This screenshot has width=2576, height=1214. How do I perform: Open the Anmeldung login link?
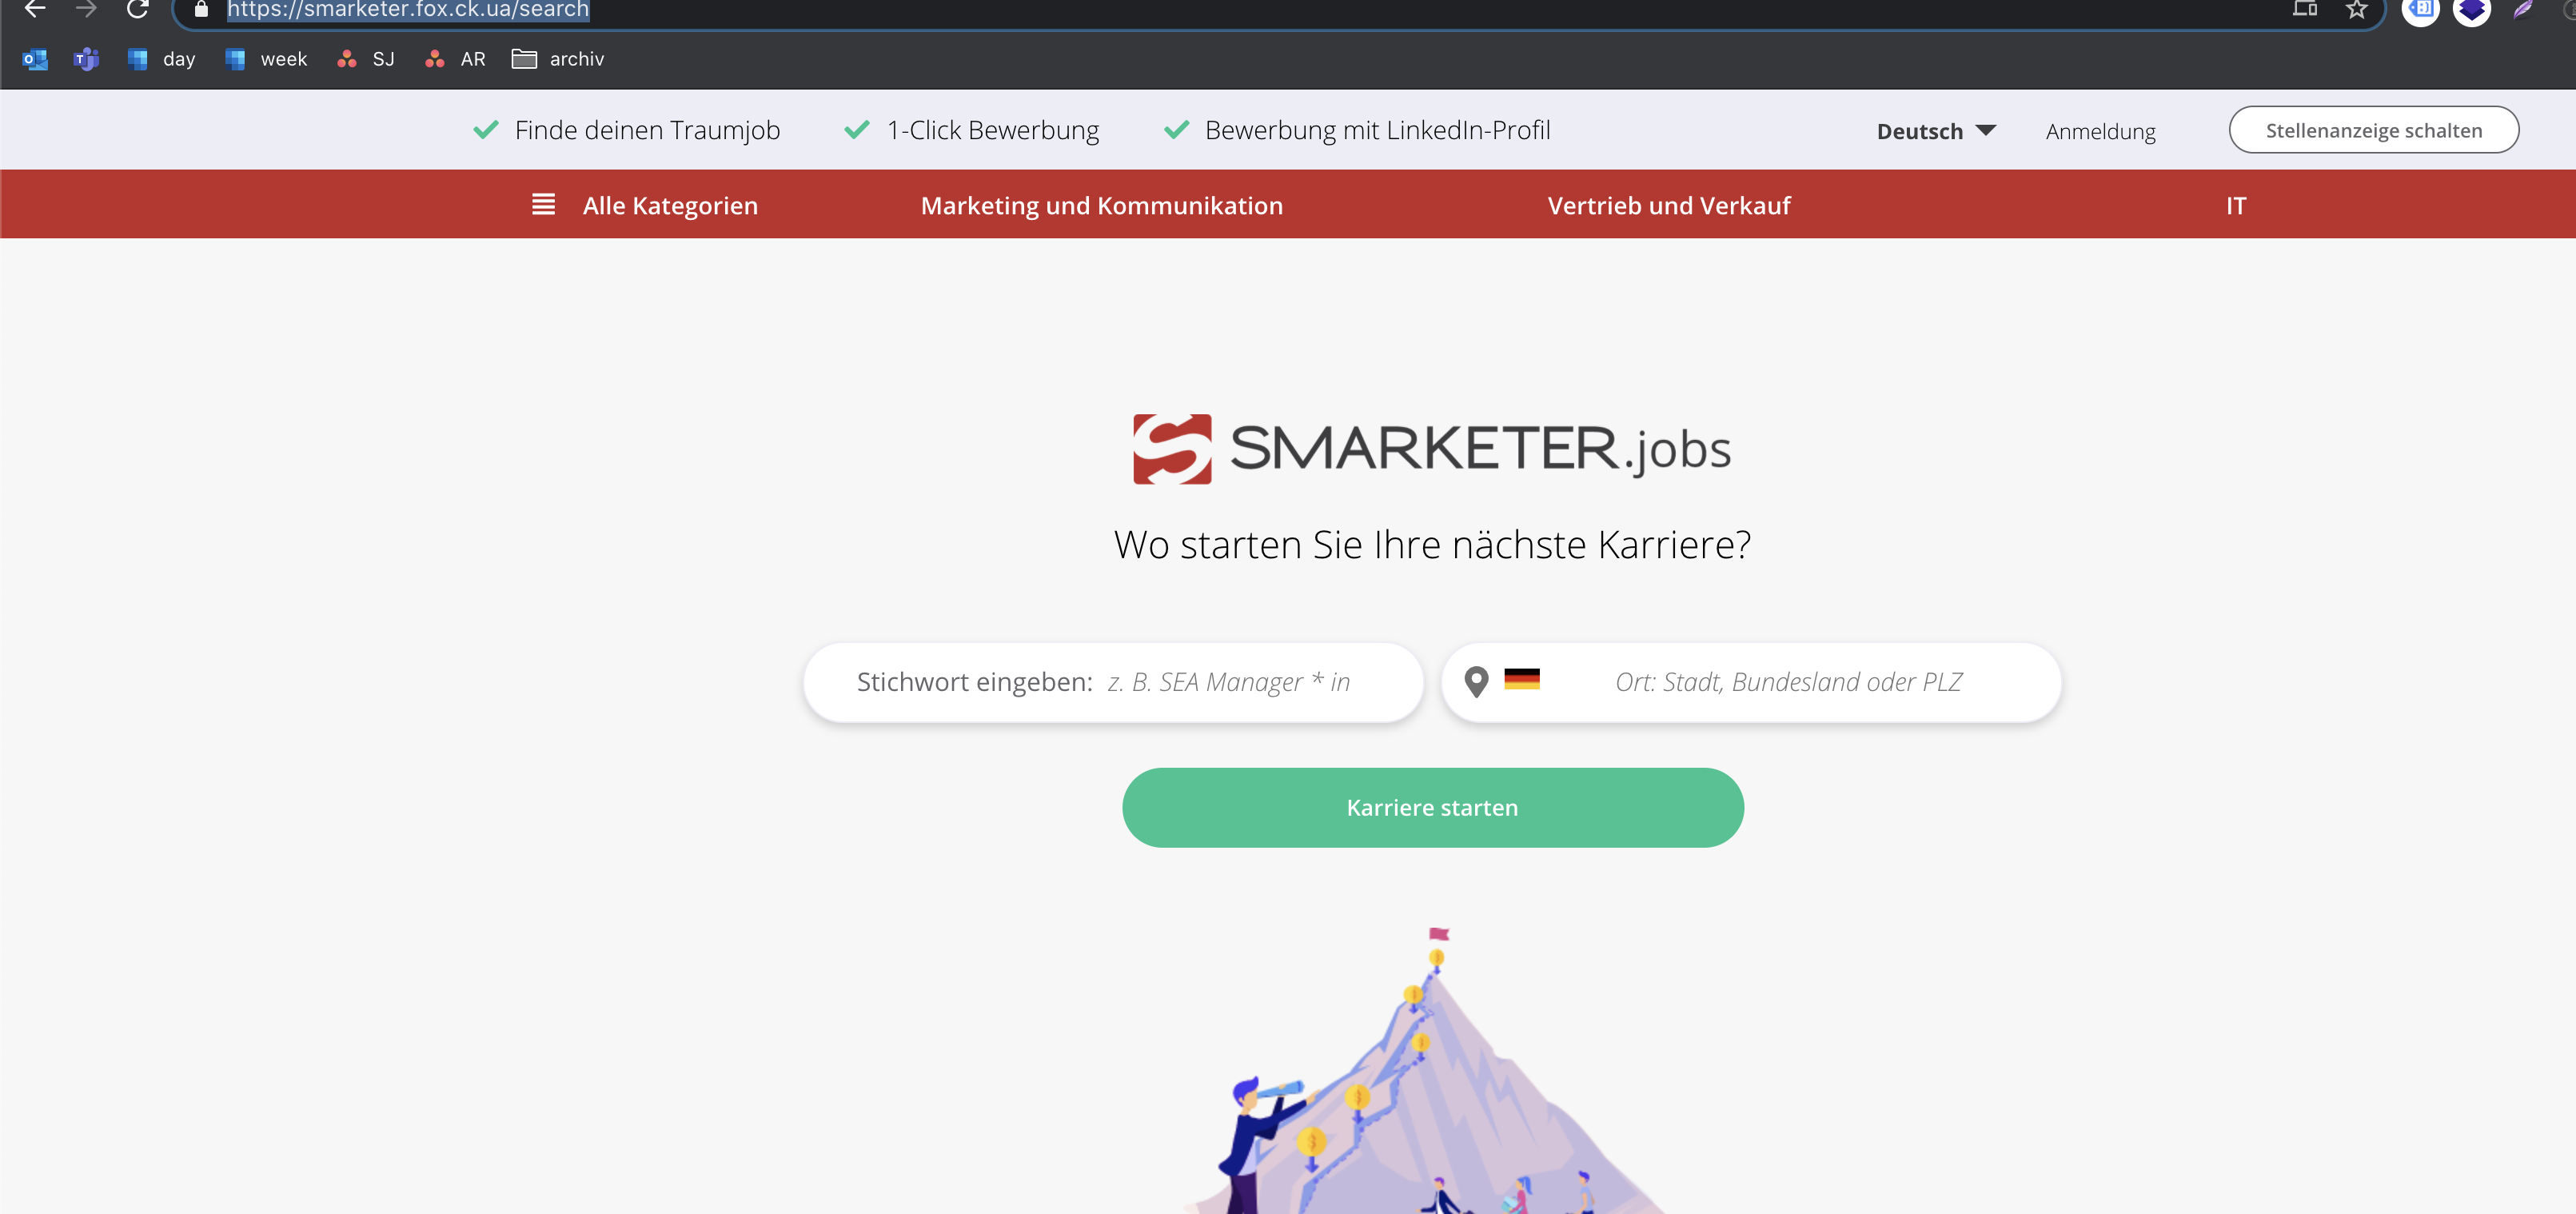[x=2100, y=131]
